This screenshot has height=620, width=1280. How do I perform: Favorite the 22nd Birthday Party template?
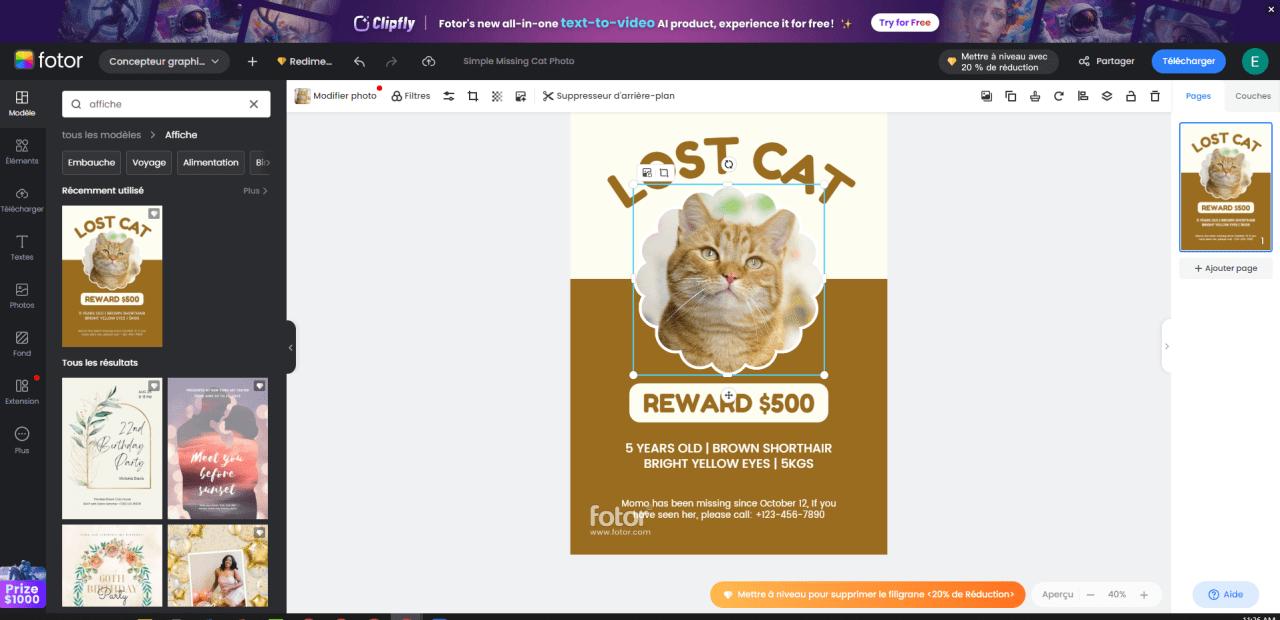[x=154, y=385]
